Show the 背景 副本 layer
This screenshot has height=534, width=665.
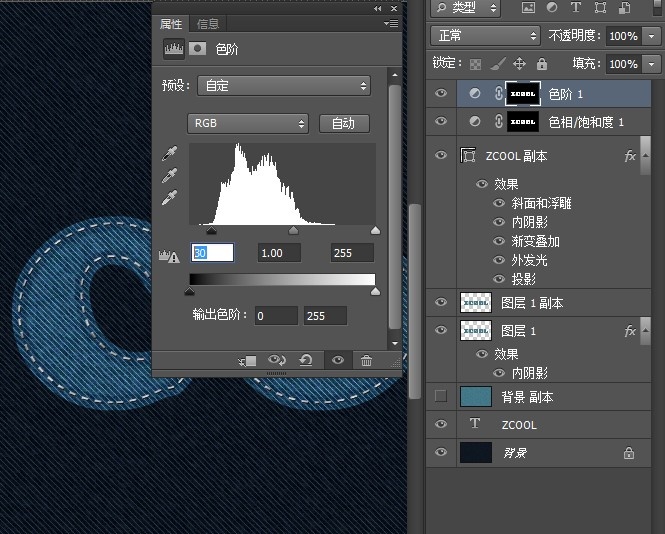tap(441, 397)
